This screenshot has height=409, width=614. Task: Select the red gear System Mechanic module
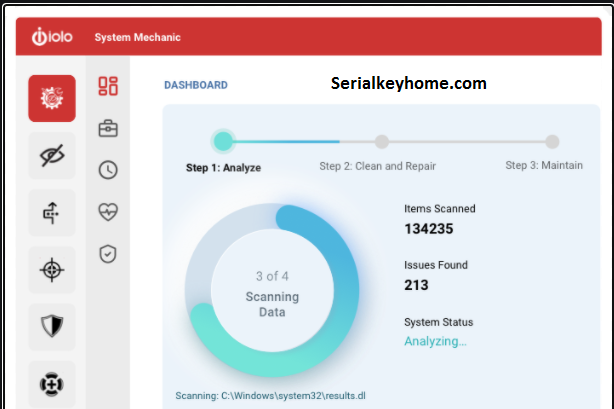tap(52, 98)
